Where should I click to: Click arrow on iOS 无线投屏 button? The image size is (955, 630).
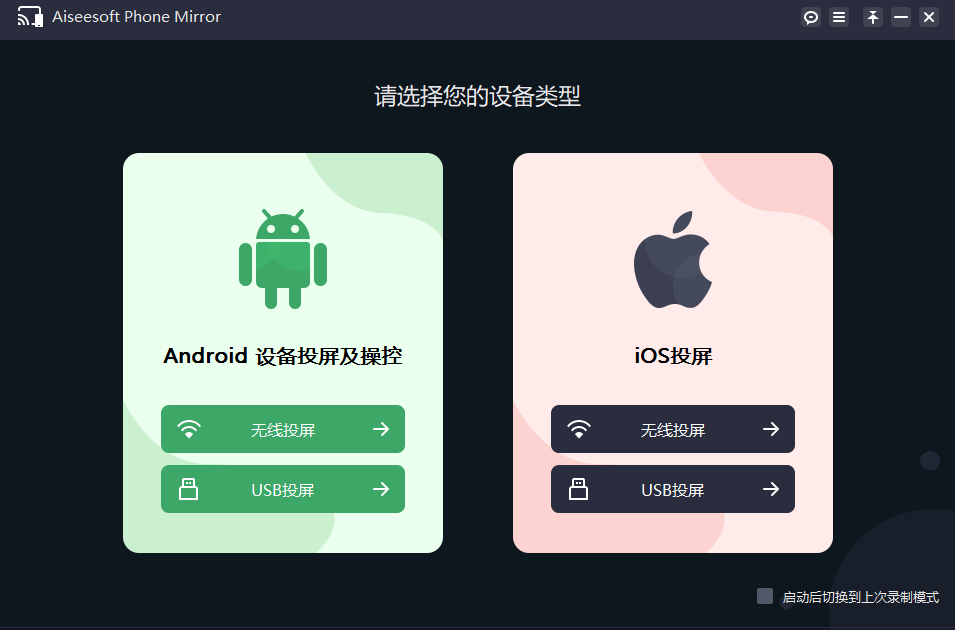(771, 429)
